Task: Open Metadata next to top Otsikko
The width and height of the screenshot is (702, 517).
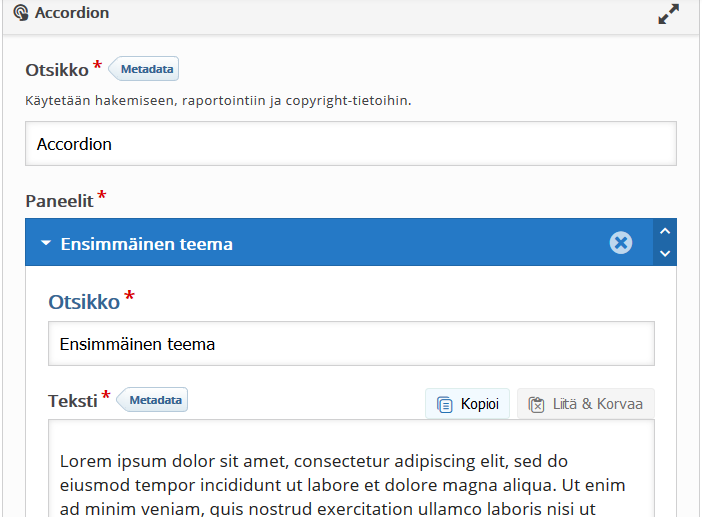Action: pyautogui.click(x=147, y=69)
